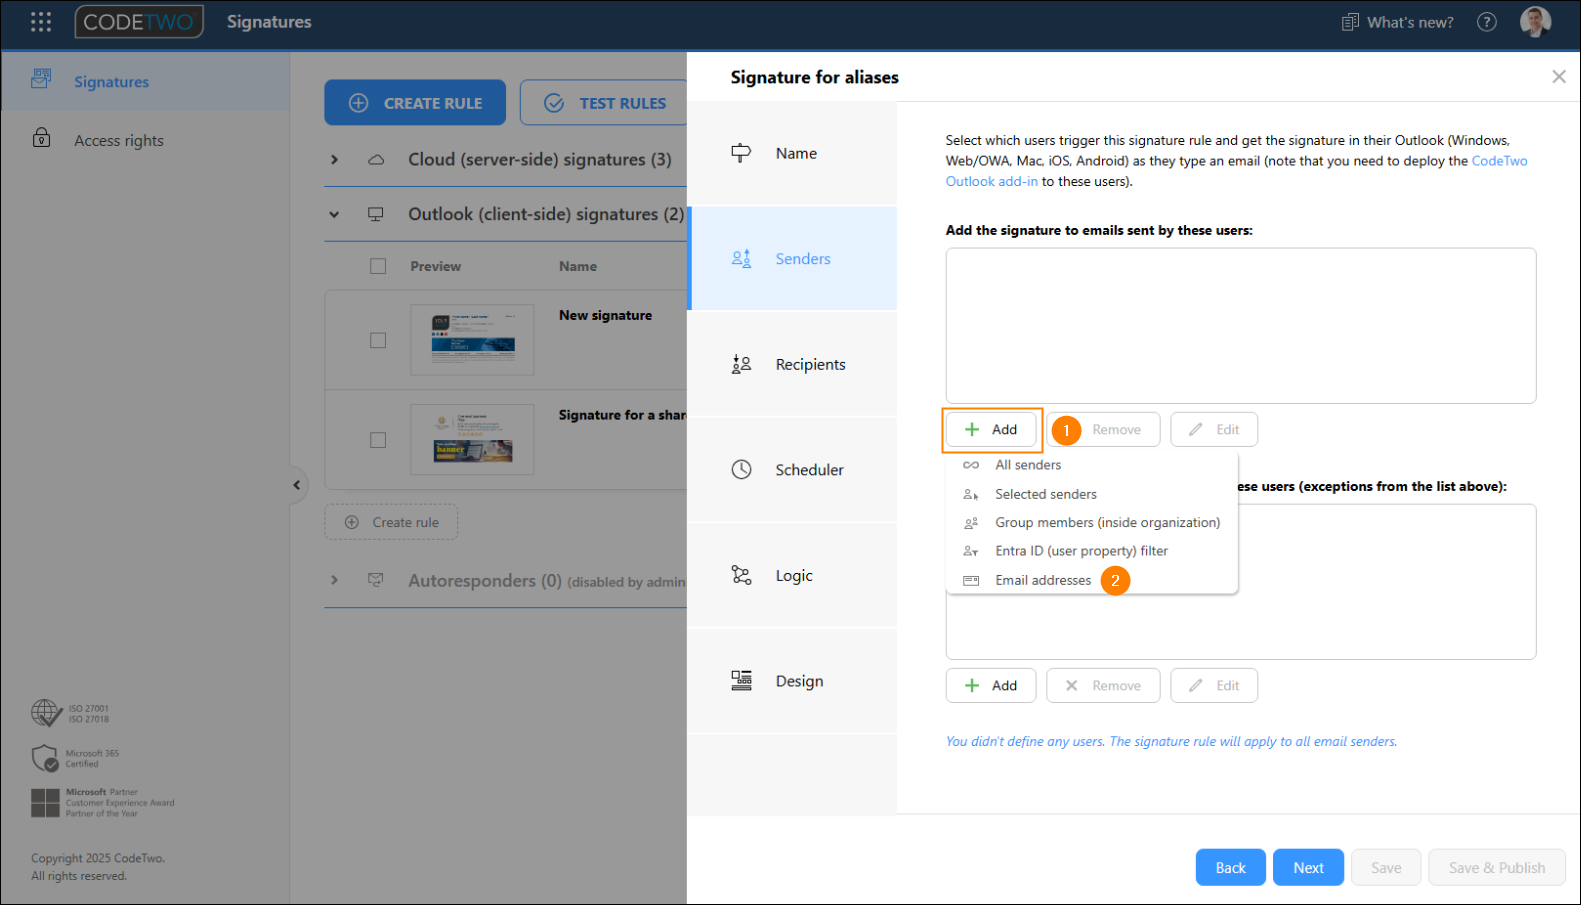
Task: Click the Recipients people icon
Action: point(741,364)
